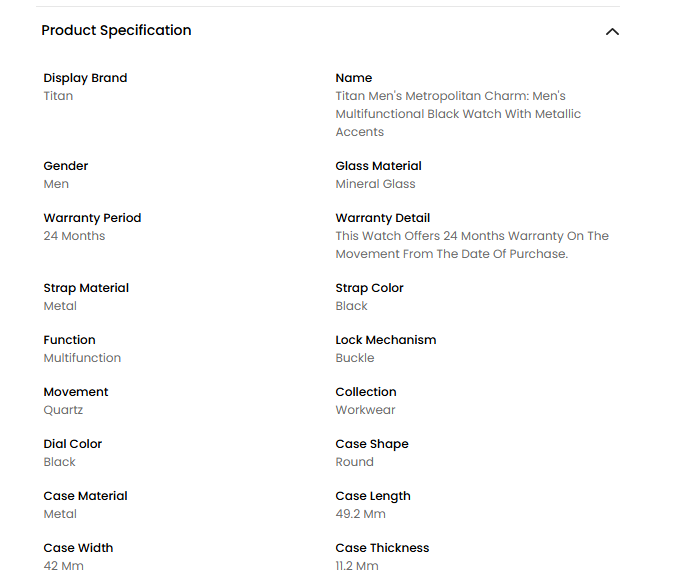Click the value 'Buckle'
The width and height of the screenshot is (683, 587).
(x=355, y=358)
